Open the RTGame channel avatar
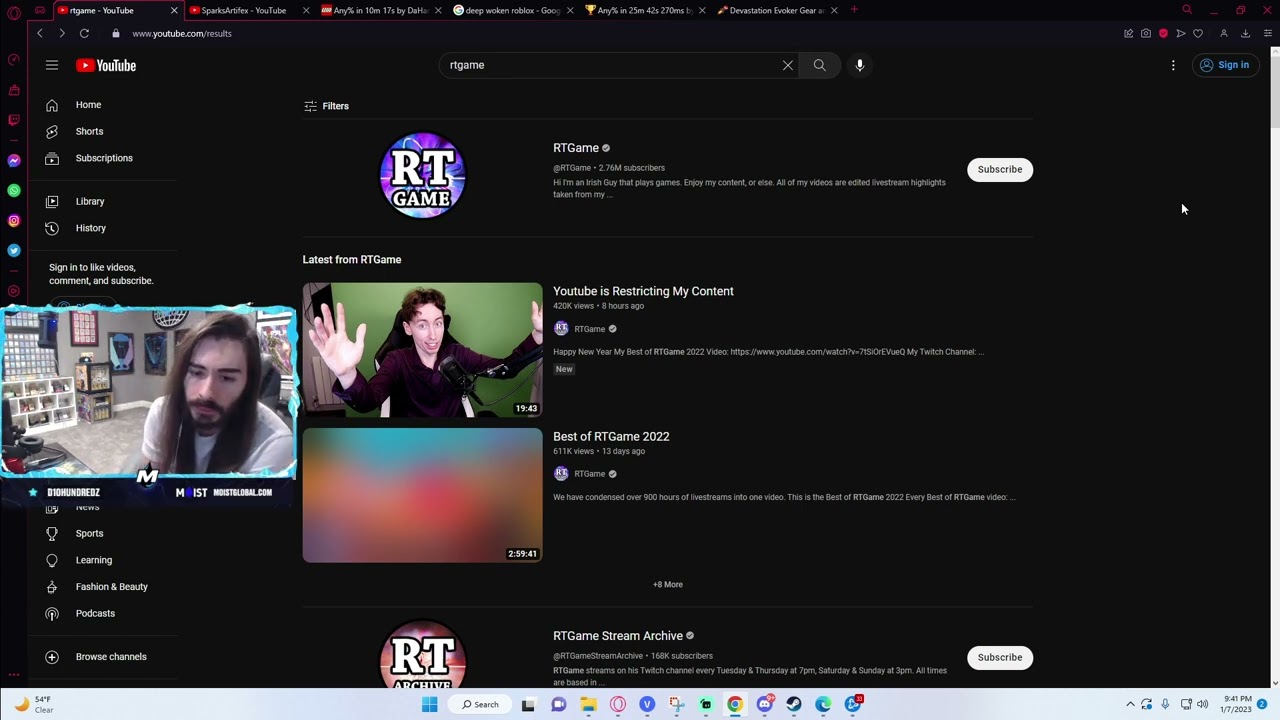This screenshot has height=720, width=1280. (423, 175)
